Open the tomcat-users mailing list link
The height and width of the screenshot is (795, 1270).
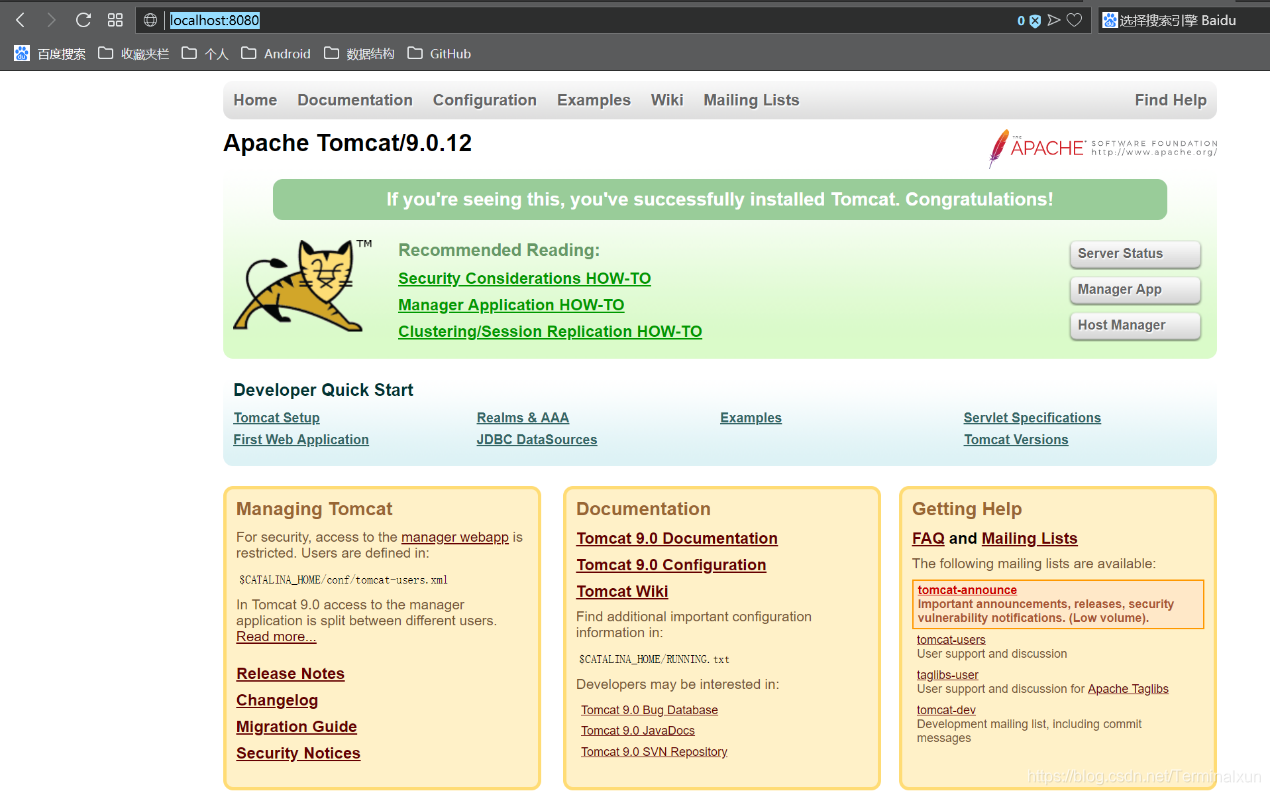951,640
